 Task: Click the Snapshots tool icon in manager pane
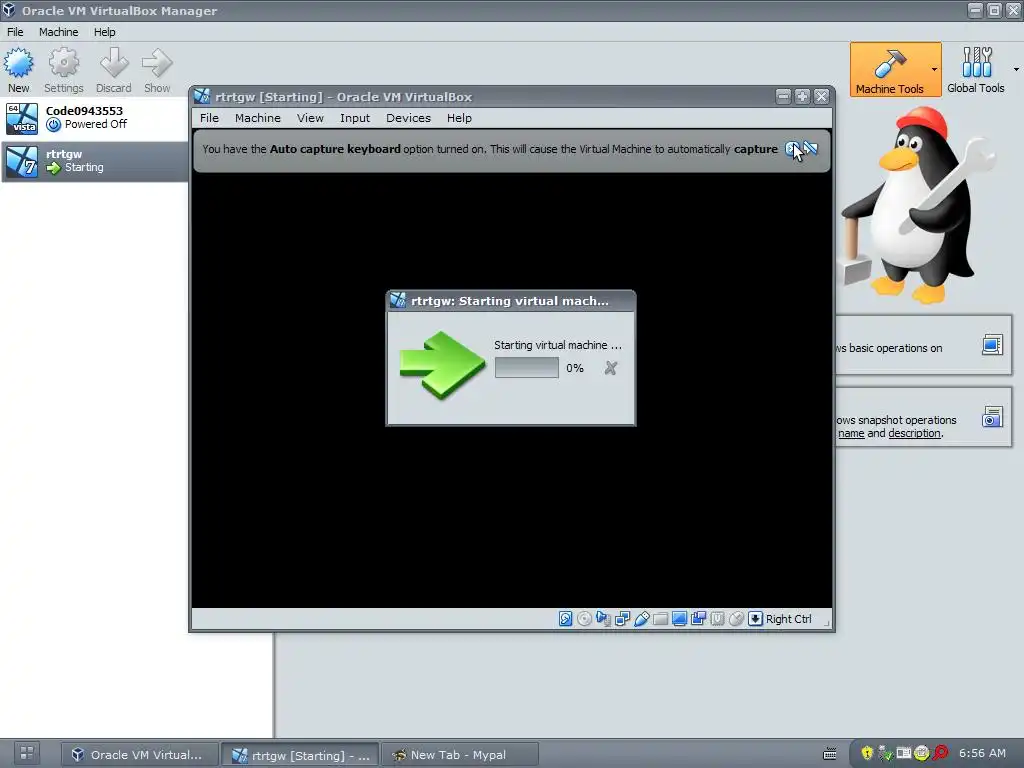(992, 417)
